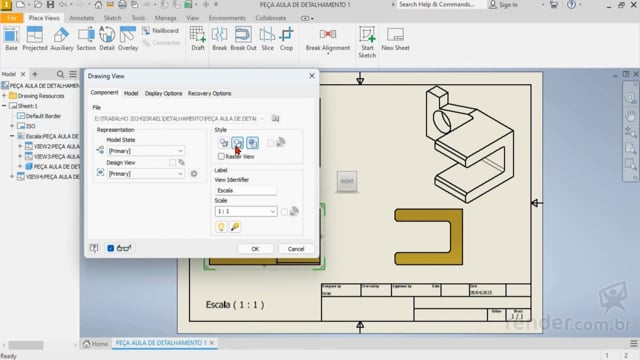This screenshot has width=640, height=360.
Task: Open dialog help question icon
Action: click(94, 248)
